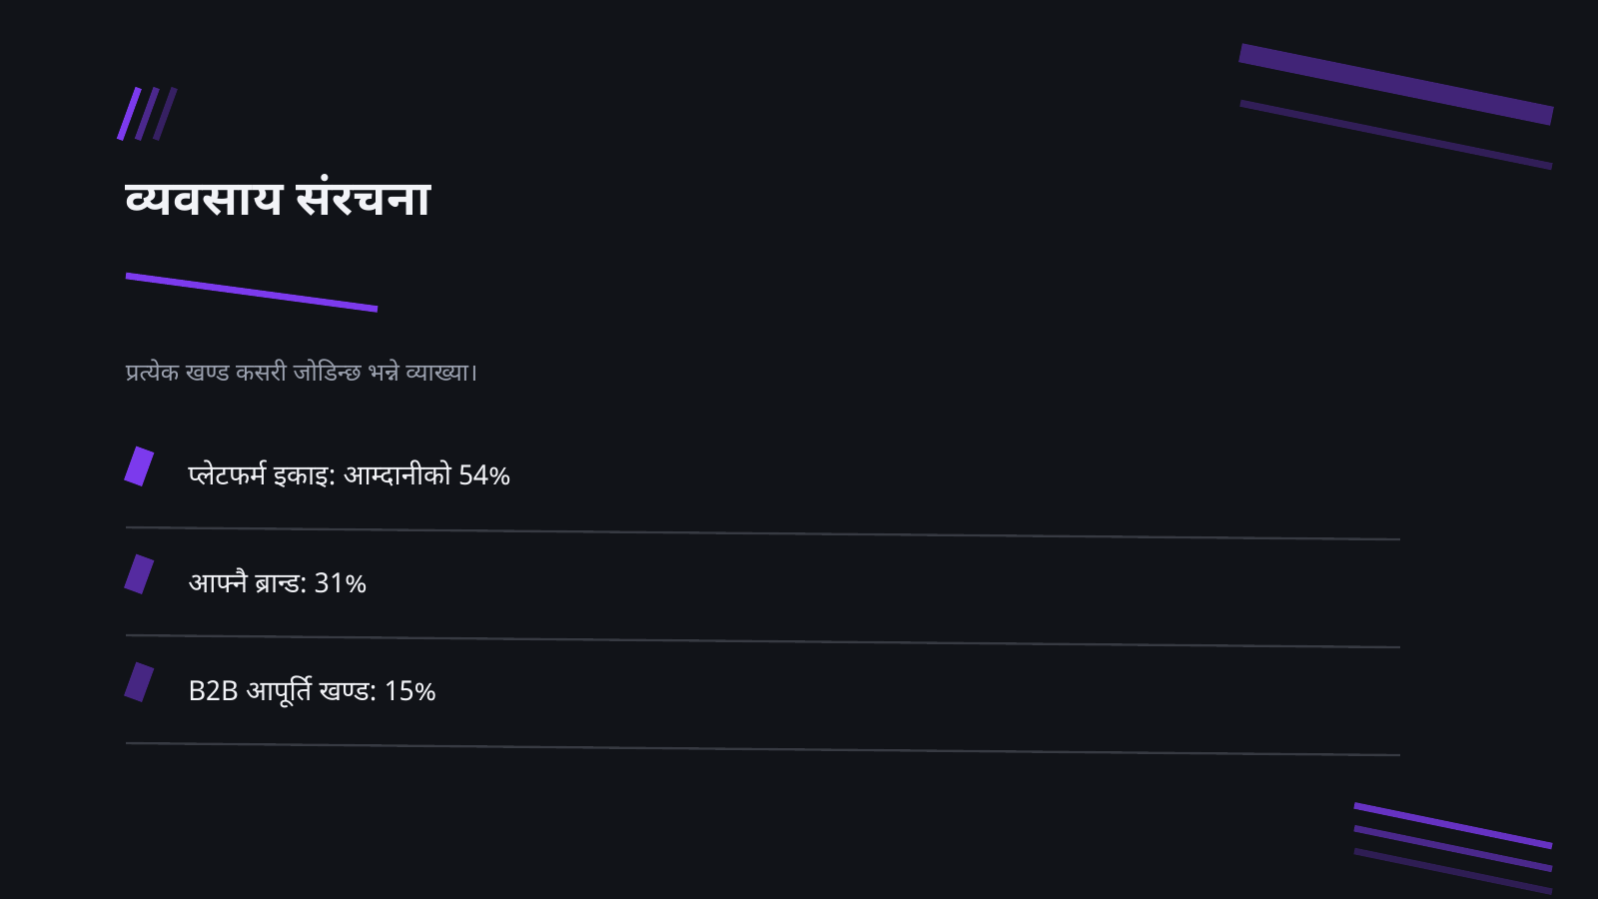Viewport: 1598px width, 900px height.
Task: Click the divider line below B2B row
Action: tap(762, 749)
